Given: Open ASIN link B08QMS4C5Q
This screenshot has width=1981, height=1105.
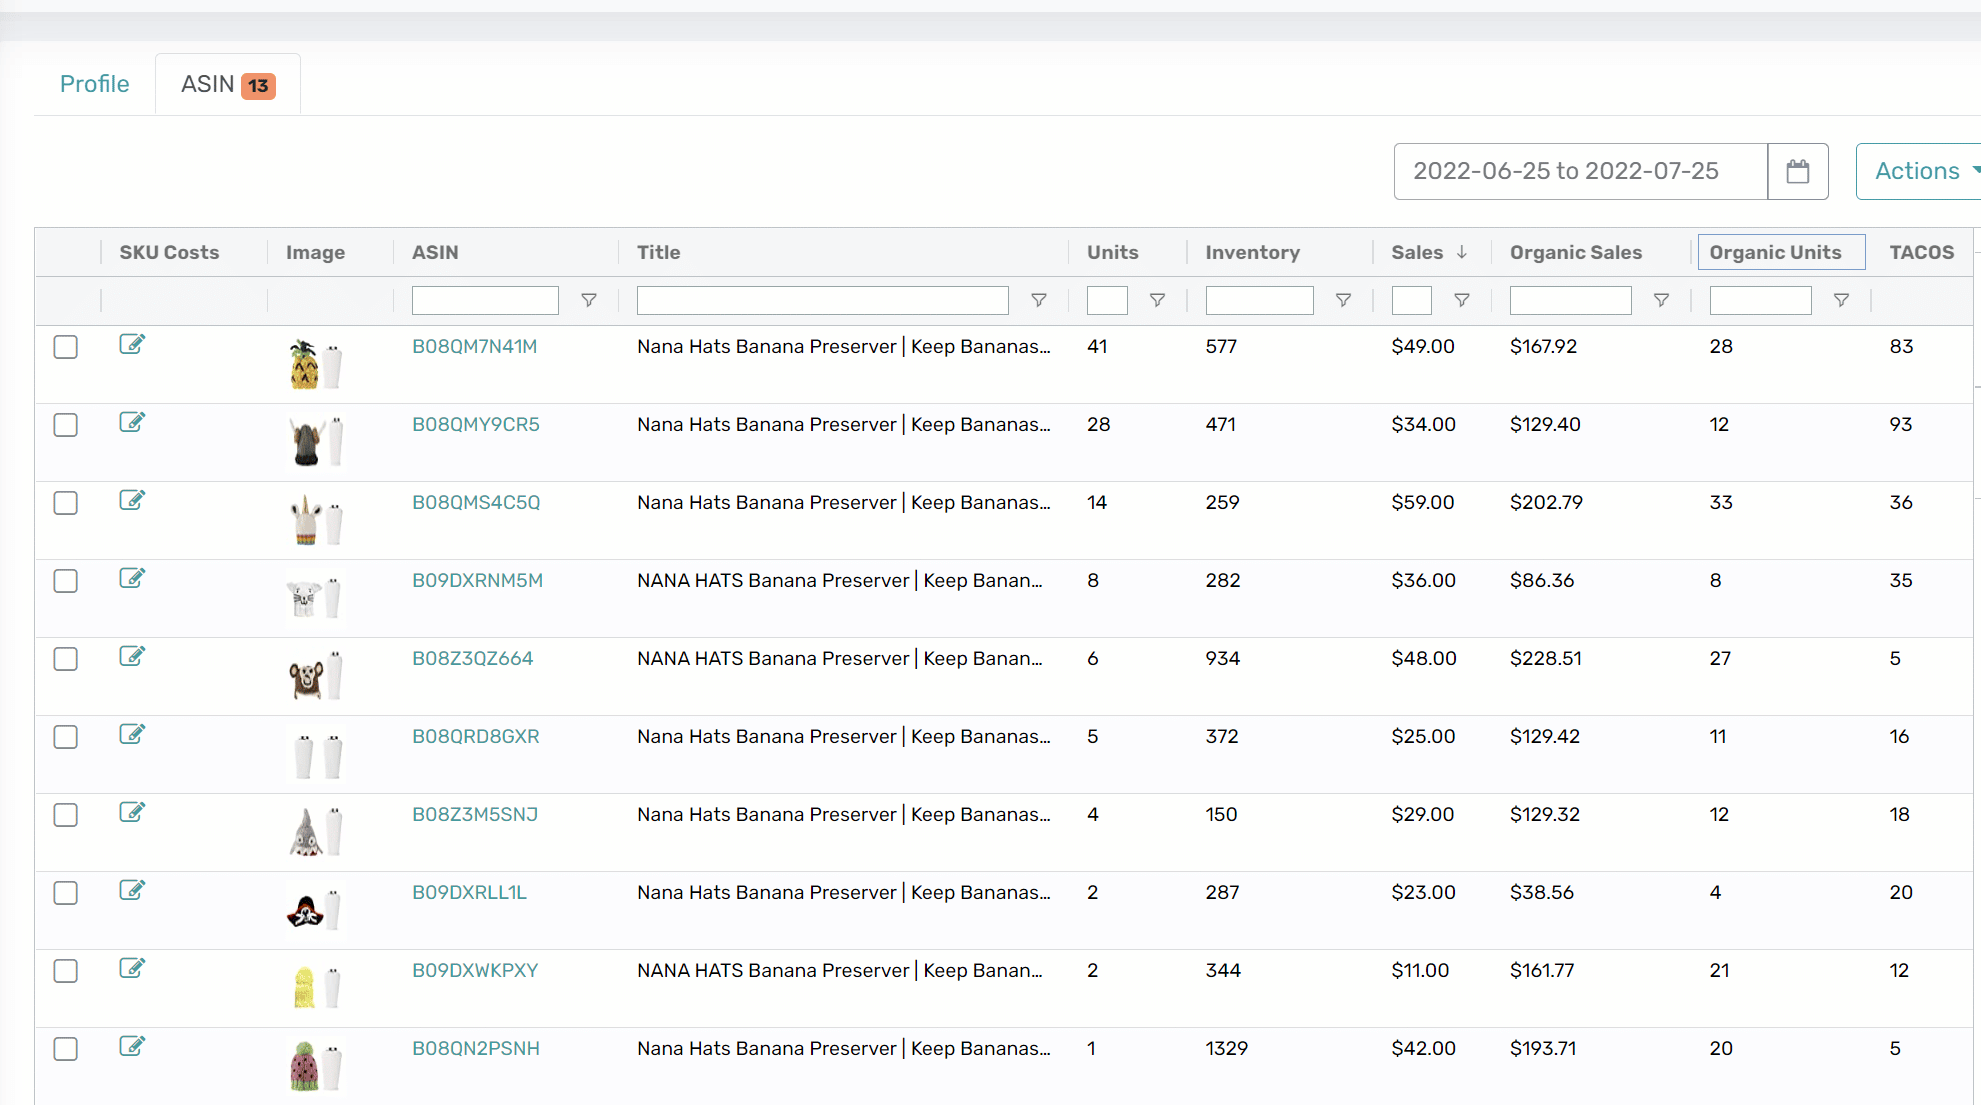Looking at the screenshot, I should pos(476,502).
